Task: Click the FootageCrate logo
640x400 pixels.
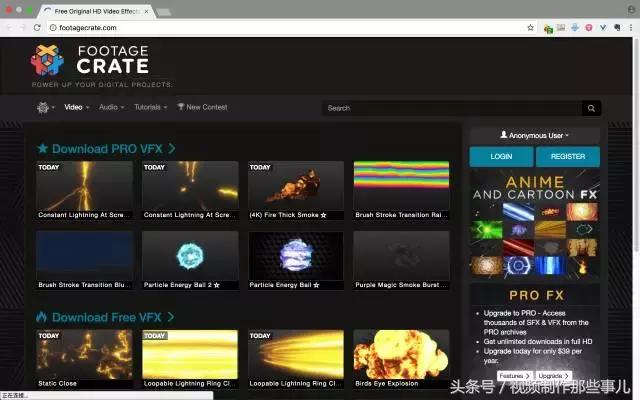Action: click(x=89, y=62)
